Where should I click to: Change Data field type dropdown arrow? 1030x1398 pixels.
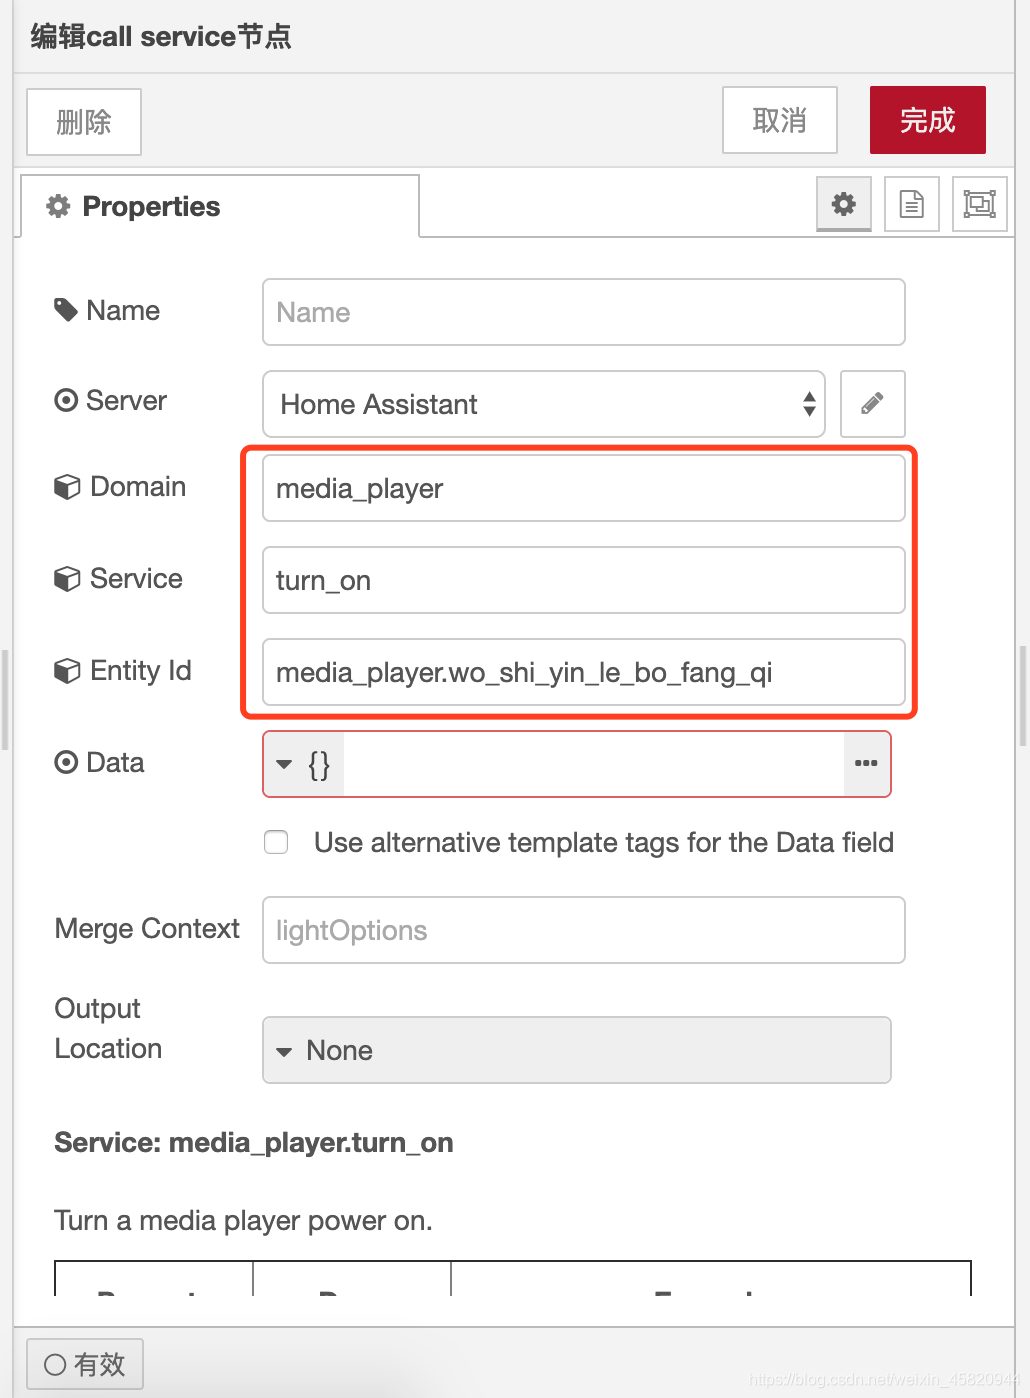pos(303,764)
